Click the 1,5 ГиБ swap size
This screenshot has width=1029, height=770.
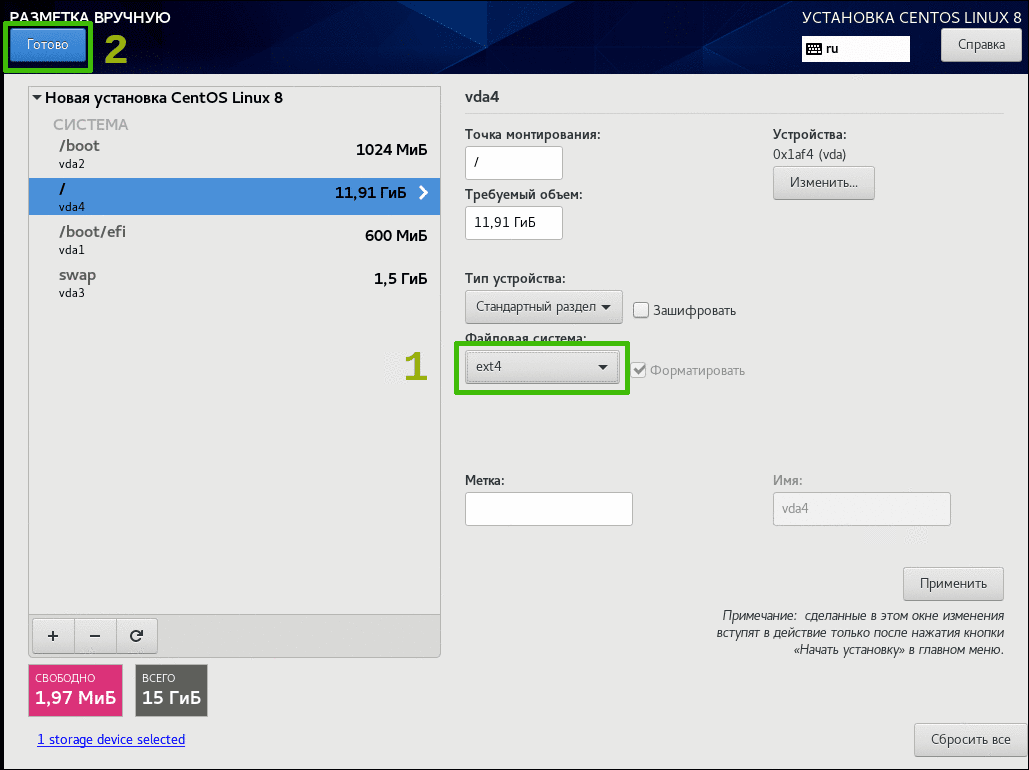coord(400,279)
